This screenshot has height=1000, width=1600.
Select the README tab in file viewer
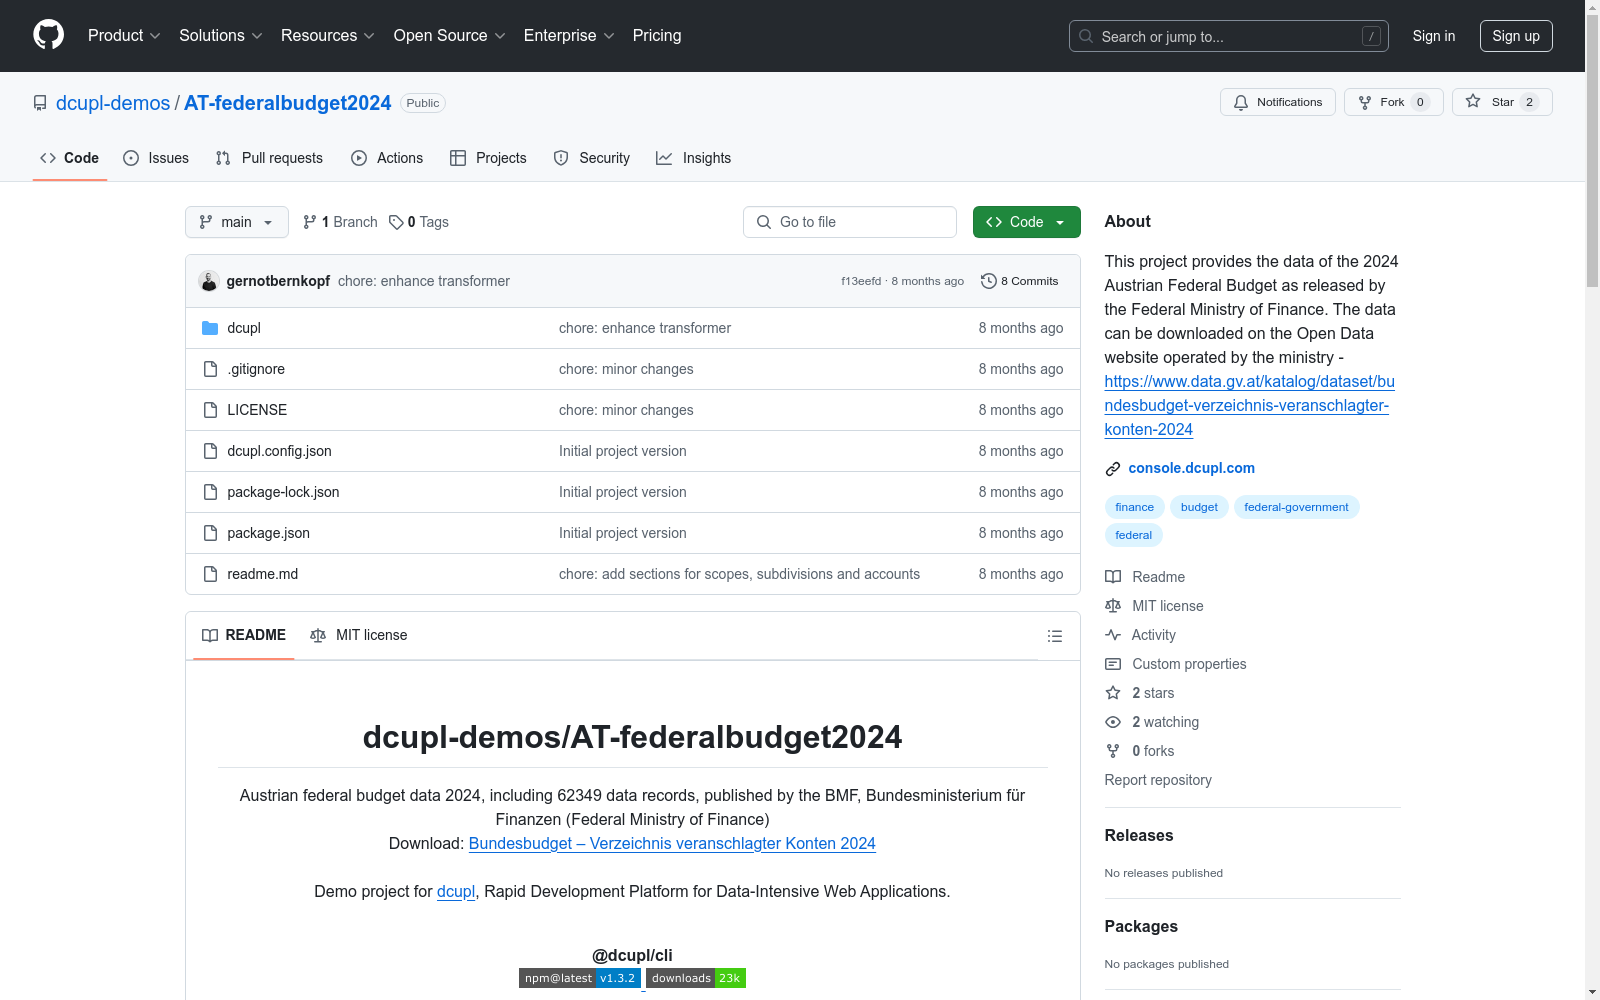pos(243,635)
